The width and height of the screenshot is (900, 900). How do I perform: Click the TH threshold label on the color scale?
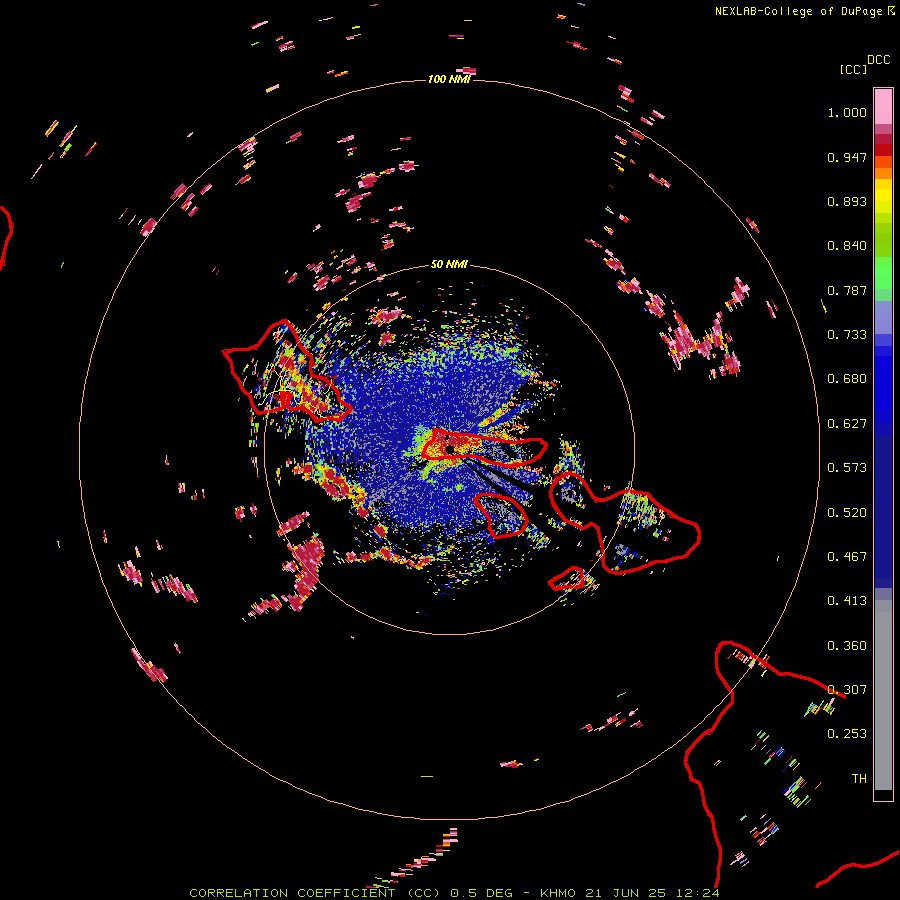click(x=859, y=779)
